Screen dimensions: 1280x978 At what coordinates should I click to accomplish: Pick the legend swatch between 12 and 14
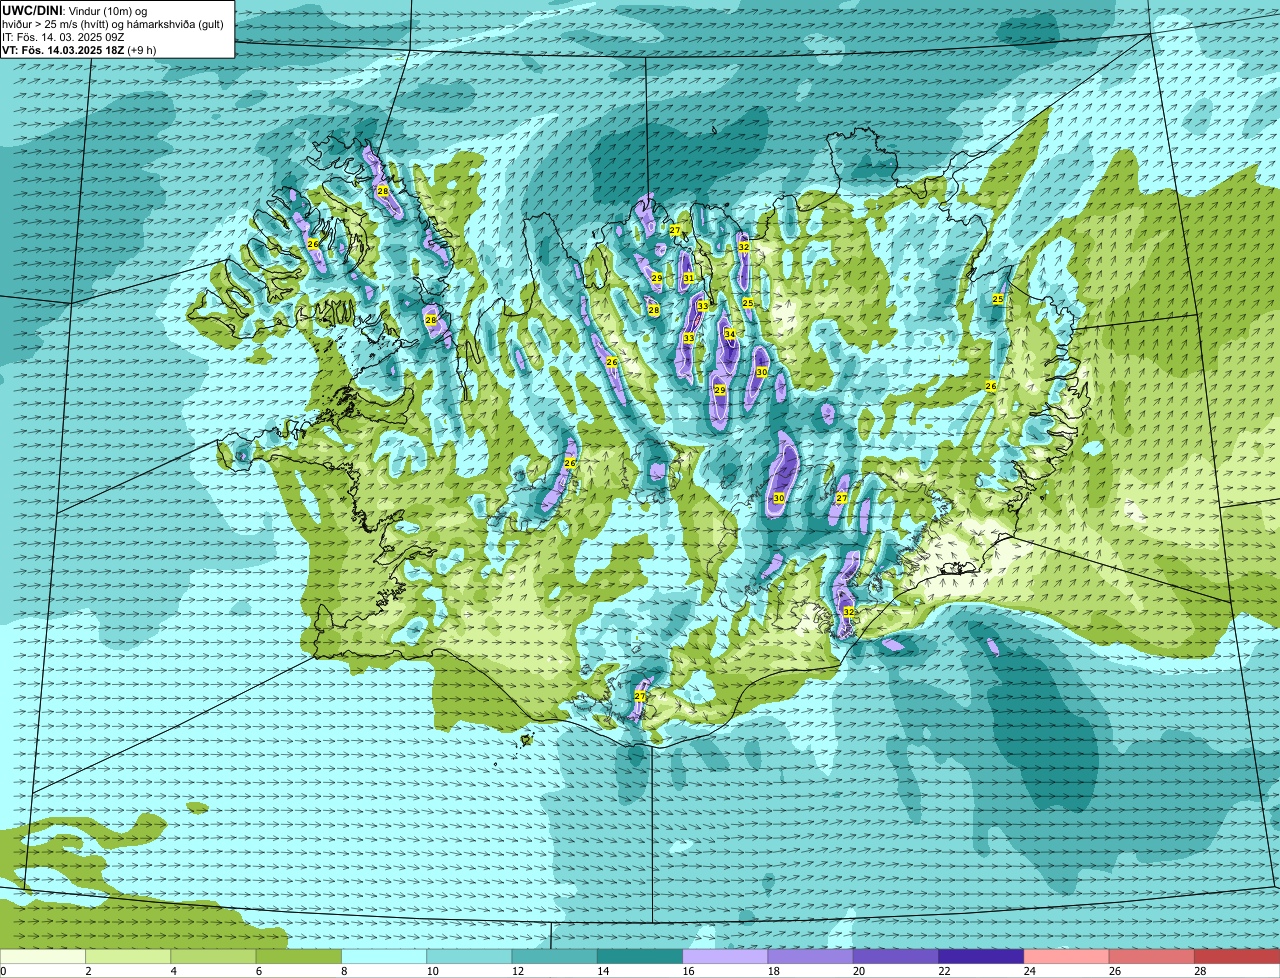pyautogui.click(x=555, y=956)
